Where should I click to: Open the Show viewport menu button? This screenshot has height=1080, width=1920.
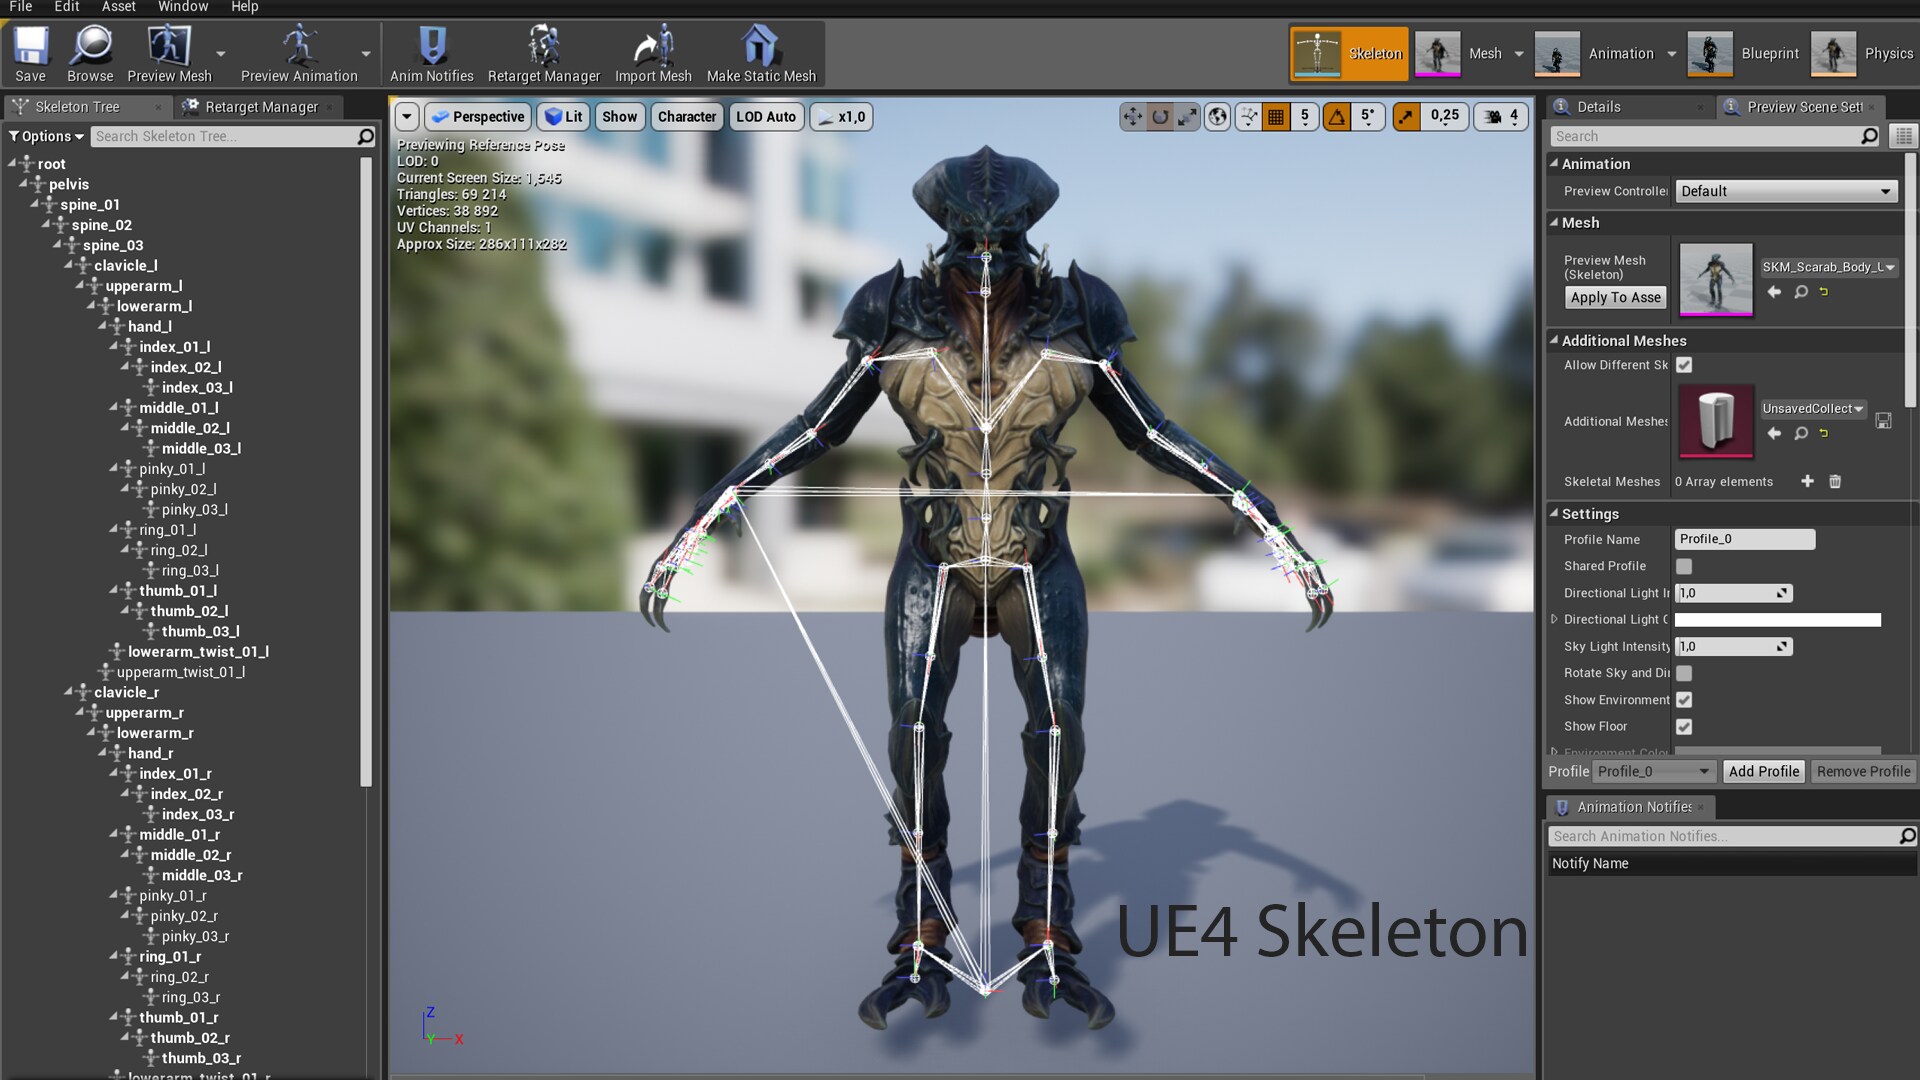click(x=619, y=117)
